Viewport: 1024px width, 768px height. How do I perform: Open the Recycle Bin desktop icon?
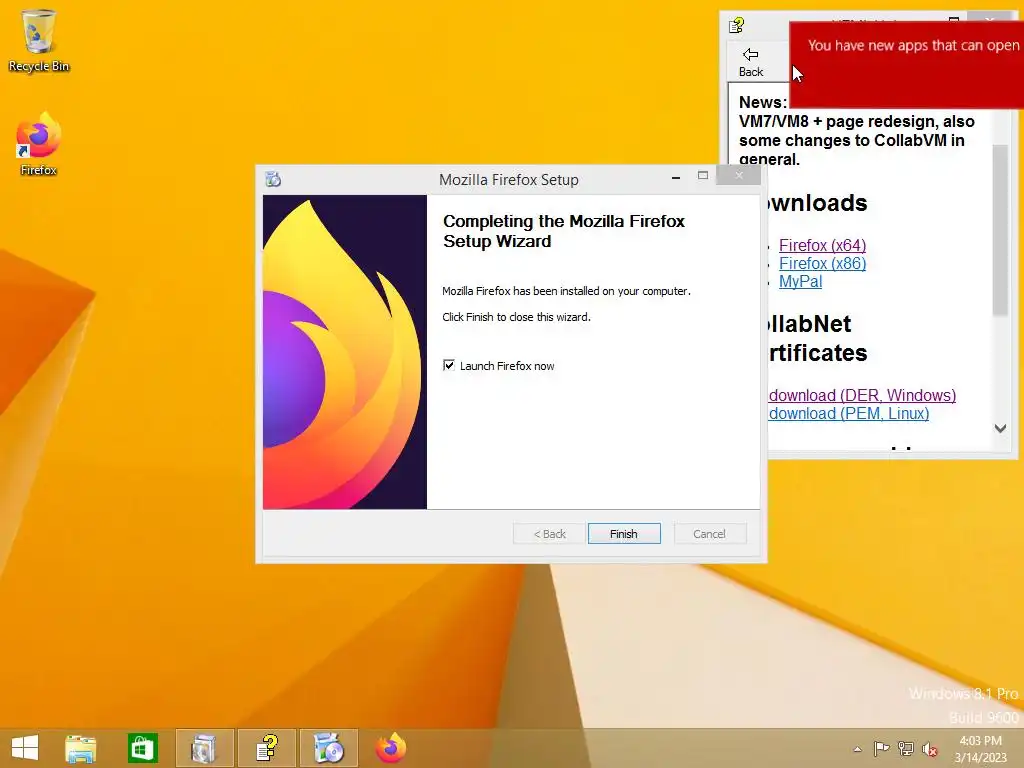39,40
